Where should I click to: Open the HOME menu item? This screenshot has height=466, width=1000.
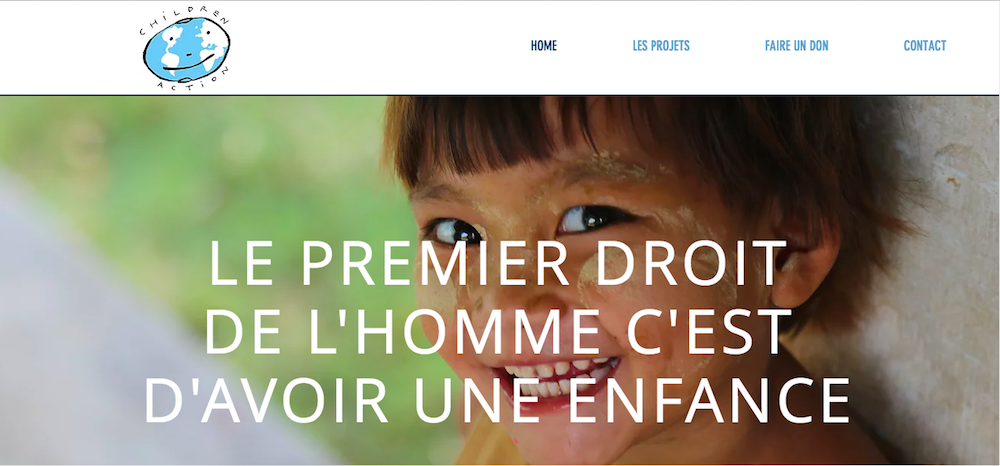click(543, 46)
